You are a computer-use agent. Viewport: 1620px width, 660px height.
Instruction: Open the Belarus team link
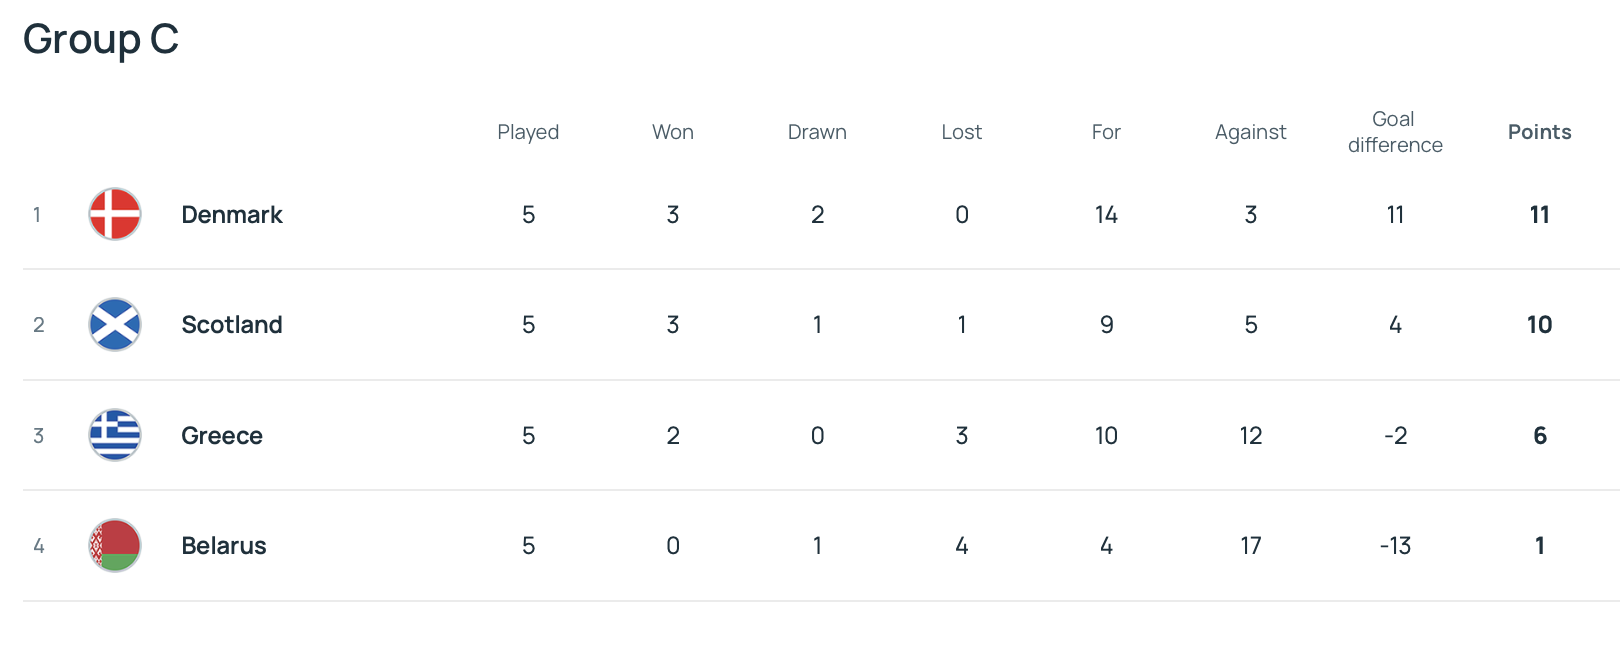(224, 546)
